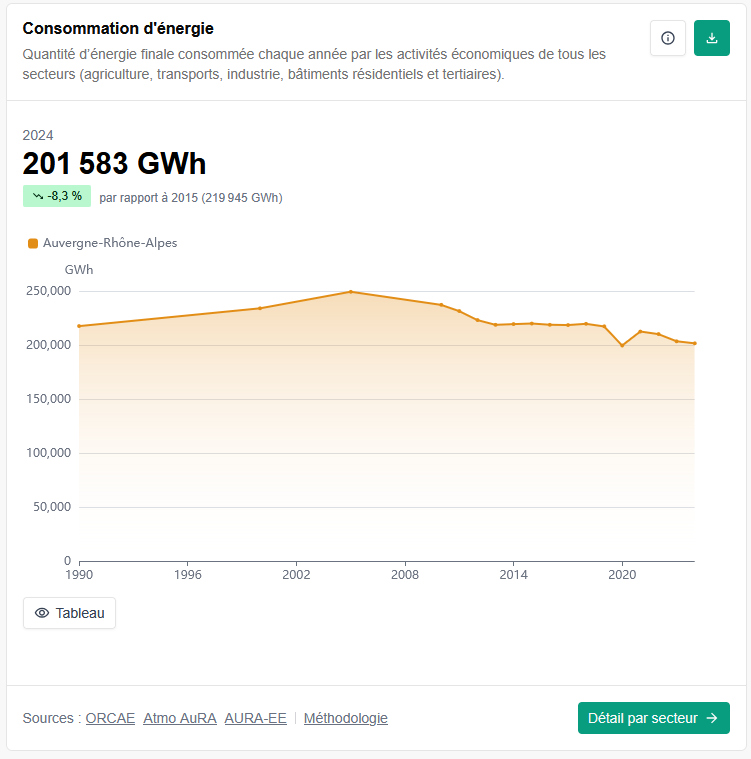Open the Atmo AuRA source link

click(x=180, y=718)
